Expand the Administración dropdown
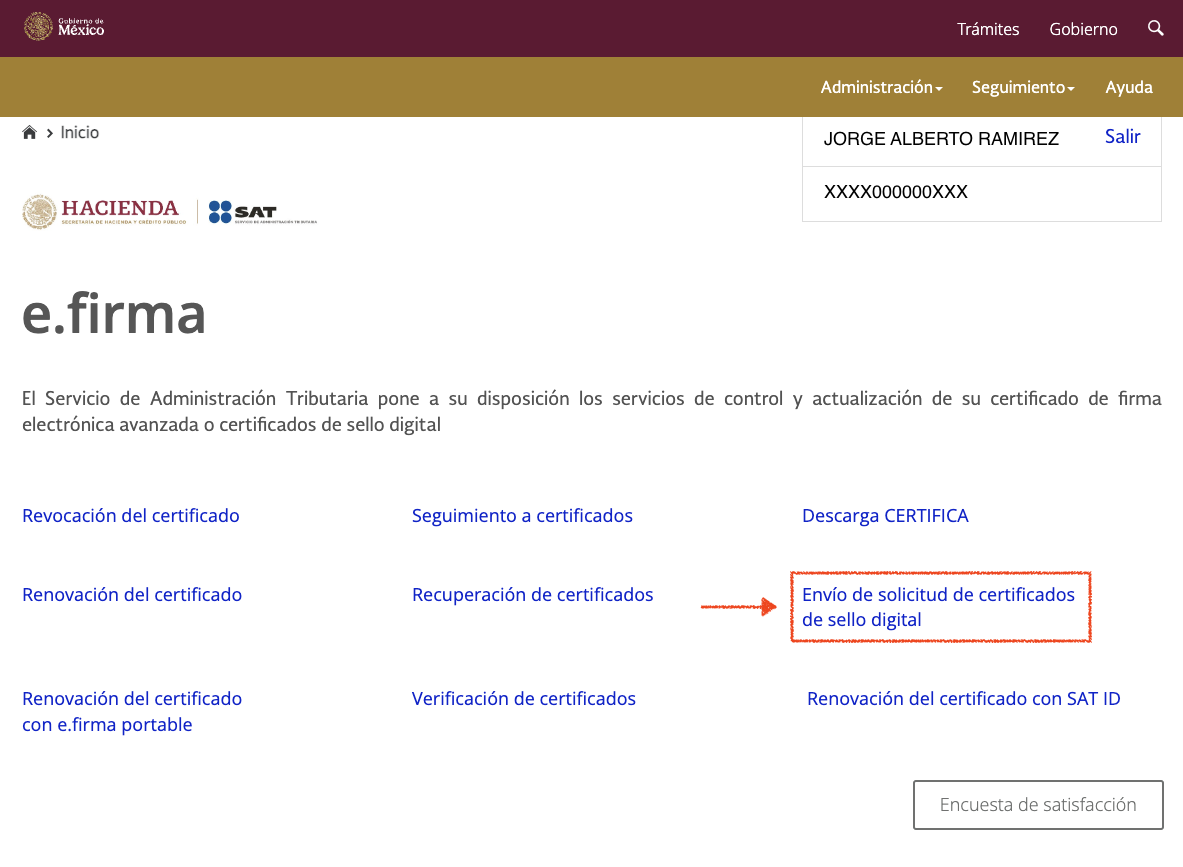 pyautogui.click(x=881, y=88)
